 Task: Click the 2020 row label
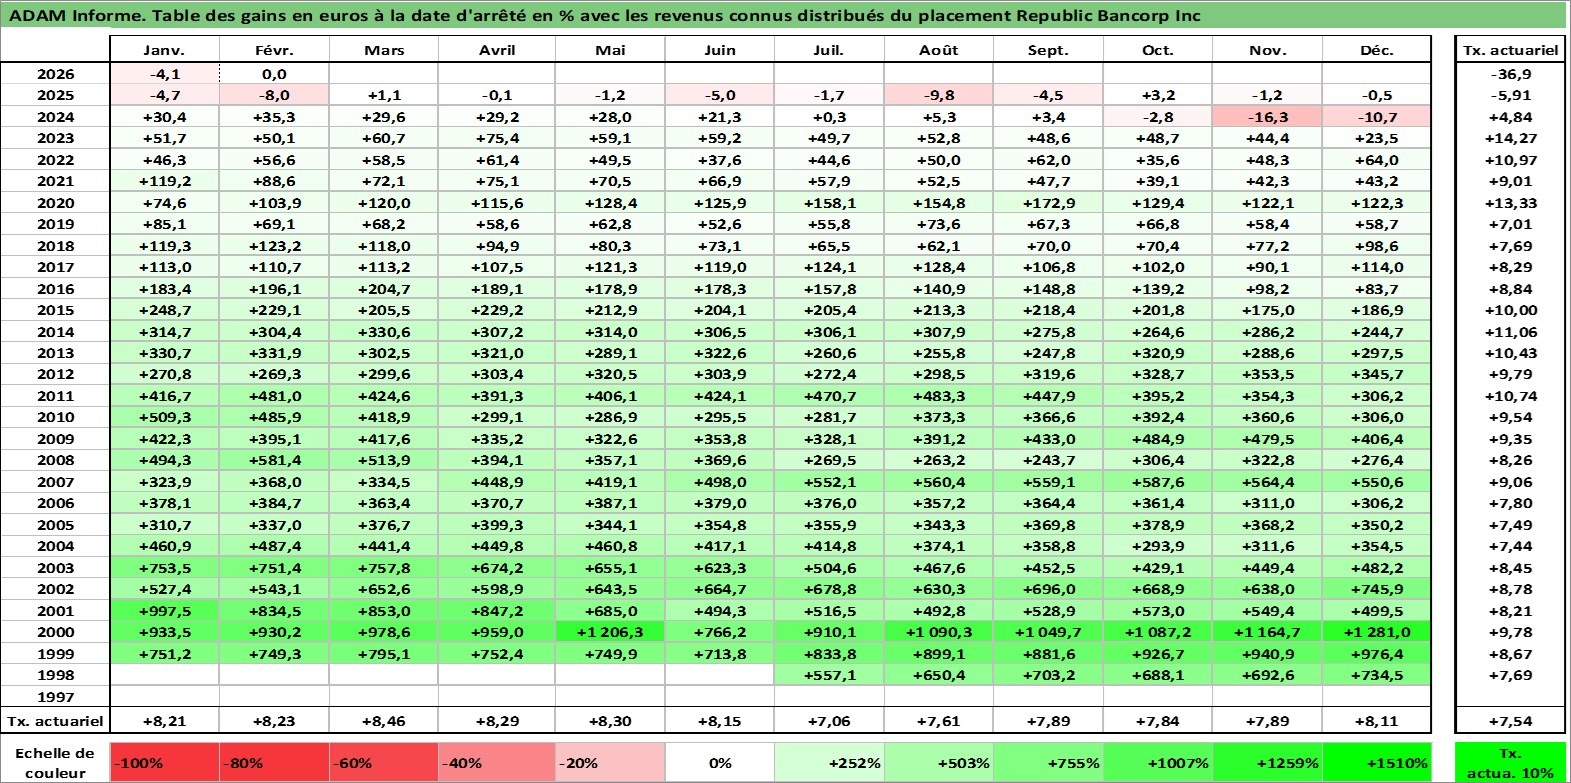(x=55, y=203)
